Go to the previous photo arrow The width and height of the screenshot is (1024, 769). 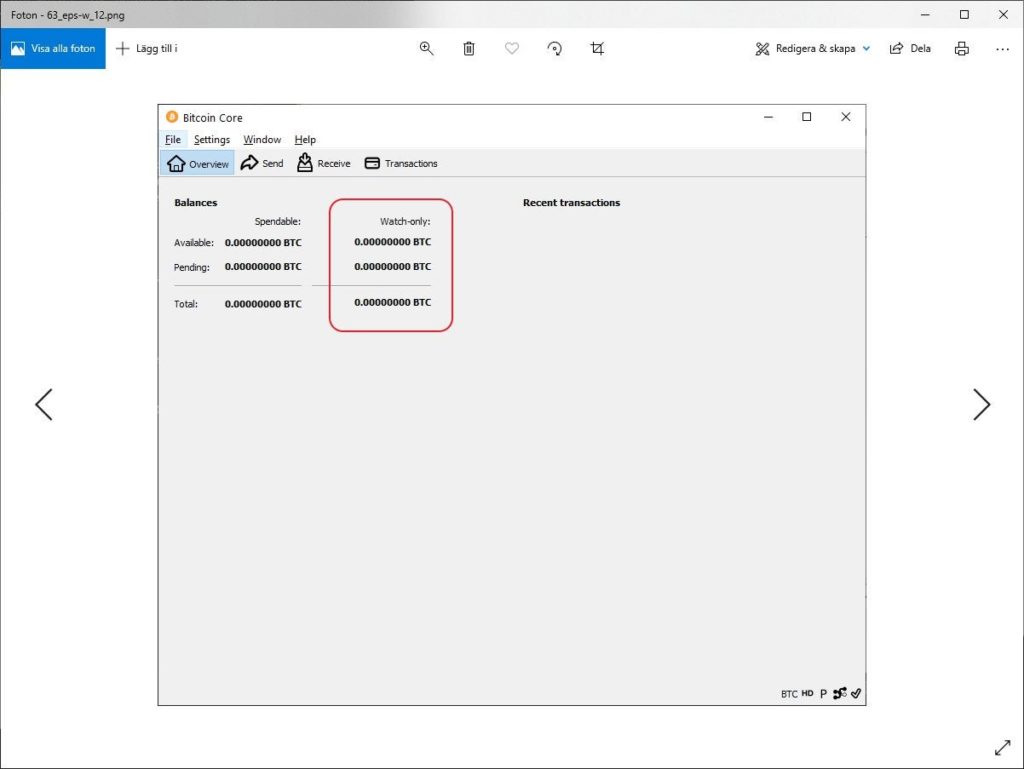(44, 405)
